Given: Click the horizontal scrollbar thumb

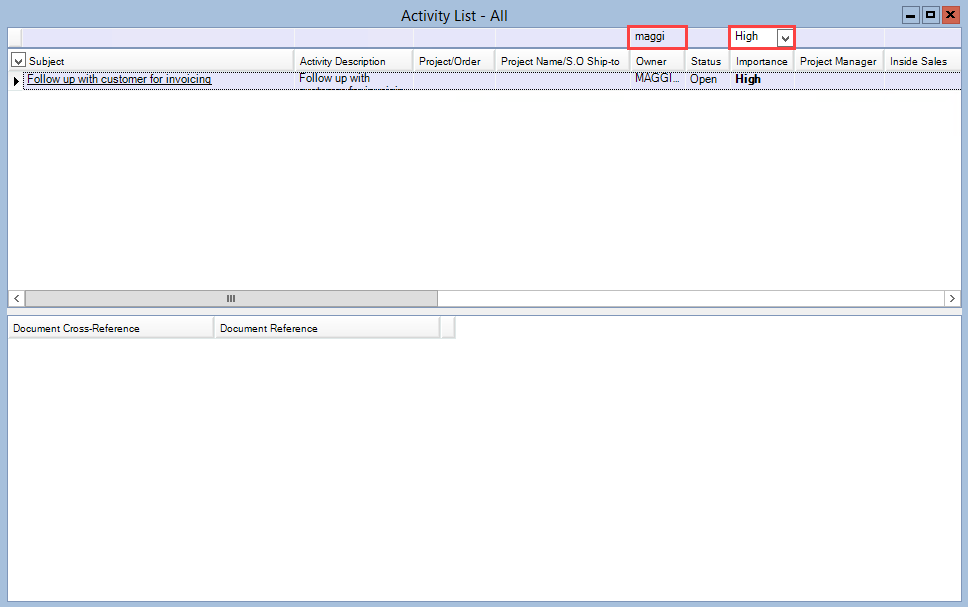Looking at the screenshot, I should click(x=231, y=298).
